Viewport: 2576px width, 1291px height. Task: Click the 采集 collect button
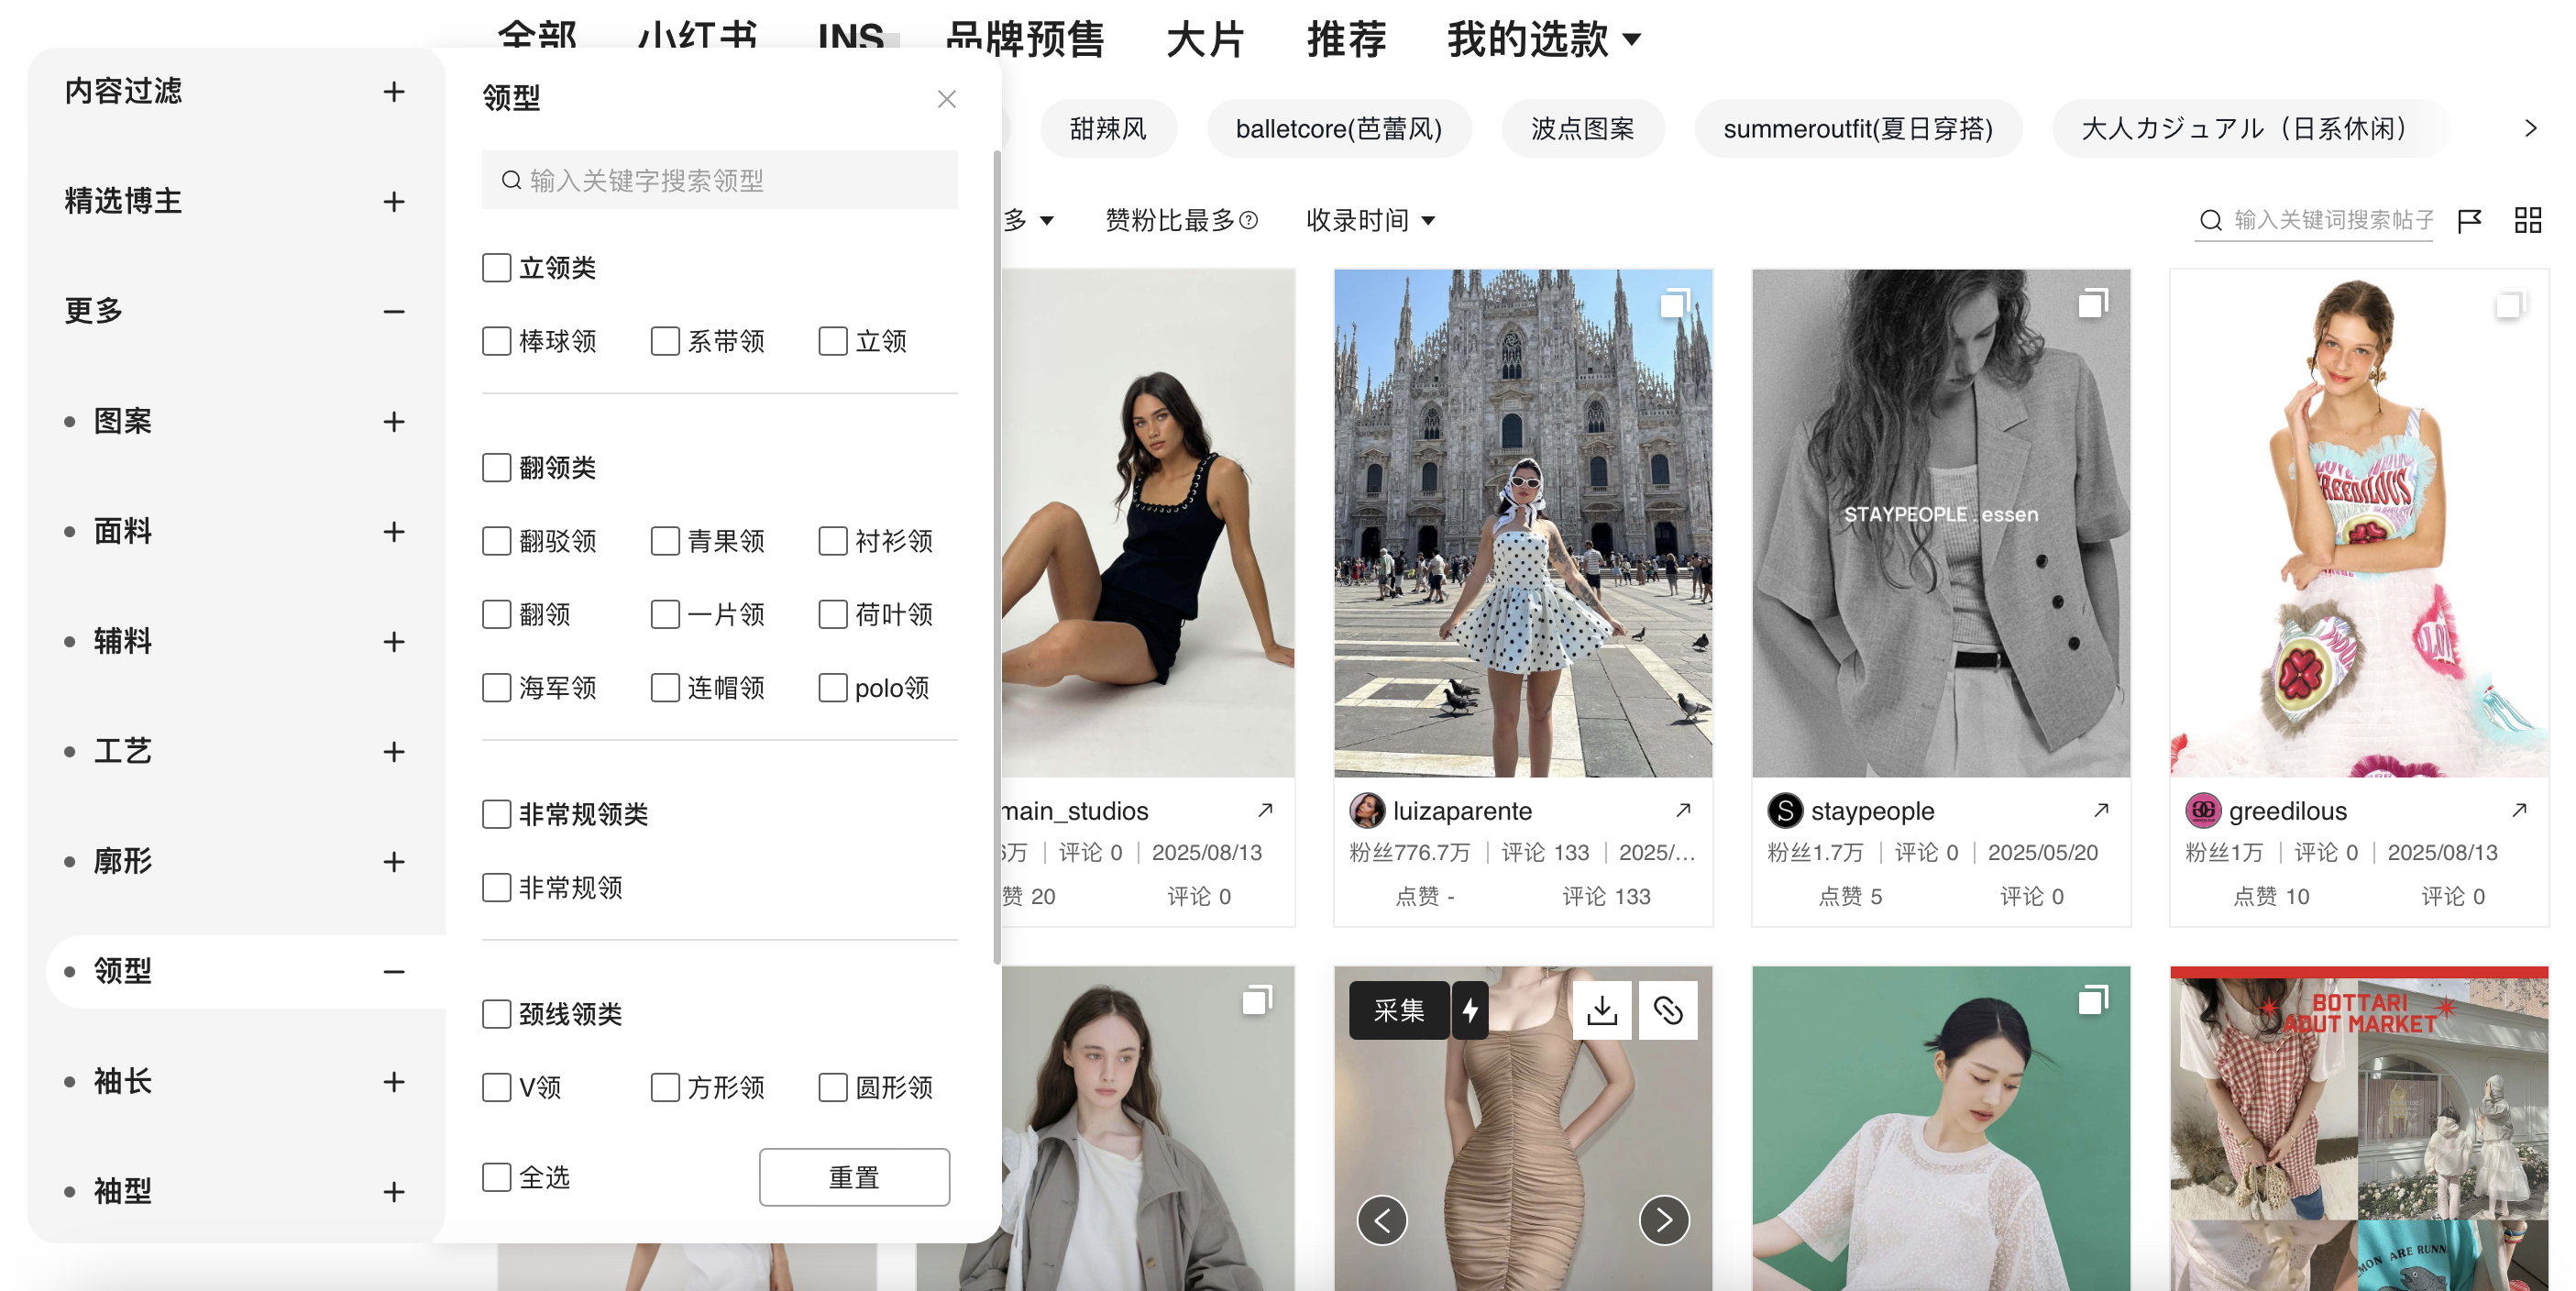tap(1398, 1010)
